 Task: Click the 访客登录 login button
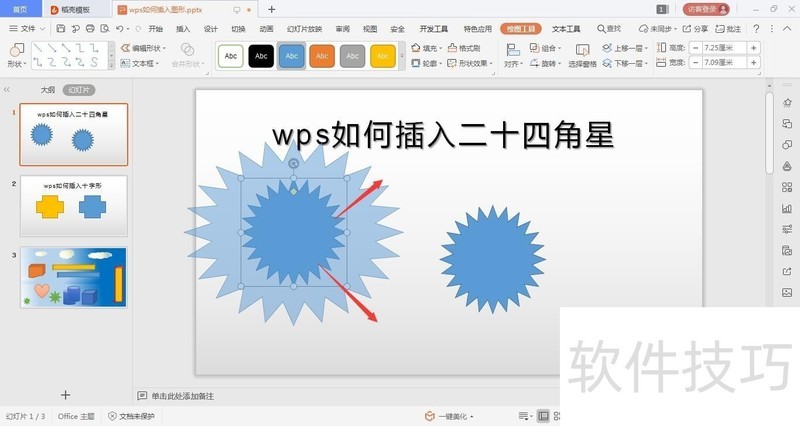pyautogui.click(x=706, y=9)
